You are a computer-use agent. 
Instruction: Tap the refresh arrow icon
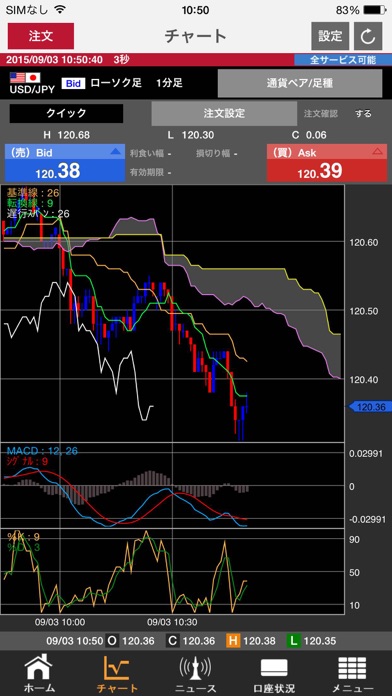coord(368,36)
